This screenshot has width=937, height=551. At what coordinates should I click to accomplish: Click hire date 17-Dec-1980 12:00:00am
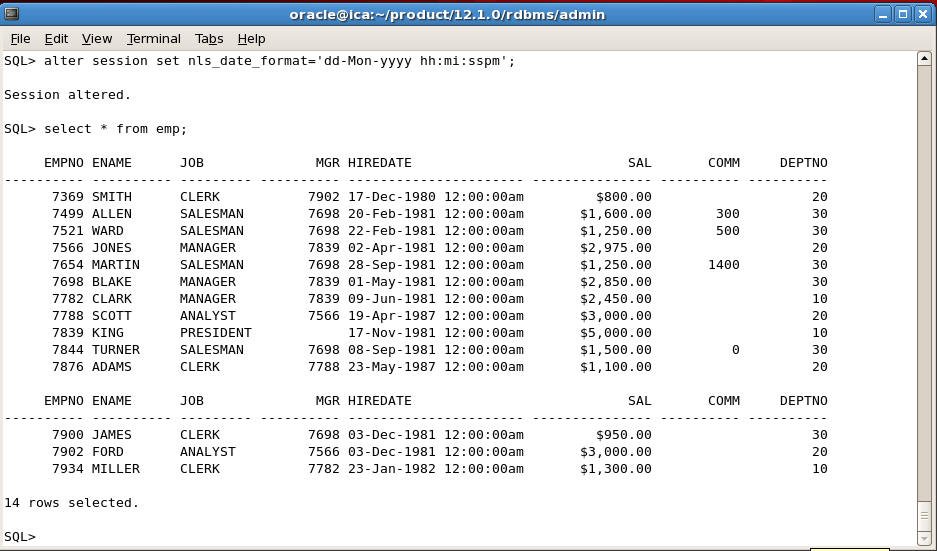click(436, 197)
